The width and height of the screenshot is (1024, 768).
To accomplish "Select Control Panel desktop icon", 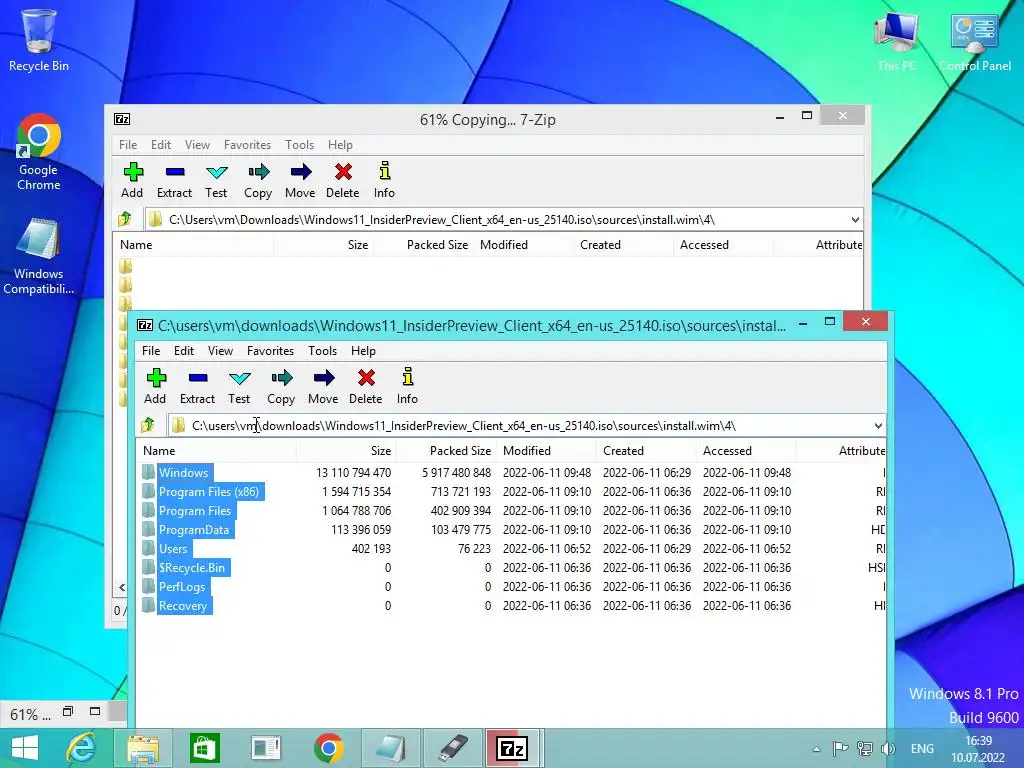I will (x=975, y=41).
